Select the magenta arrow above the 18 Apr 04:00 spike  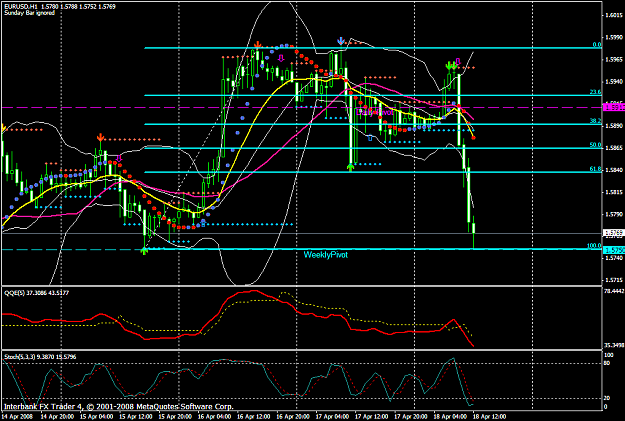[x=458, y=61]
